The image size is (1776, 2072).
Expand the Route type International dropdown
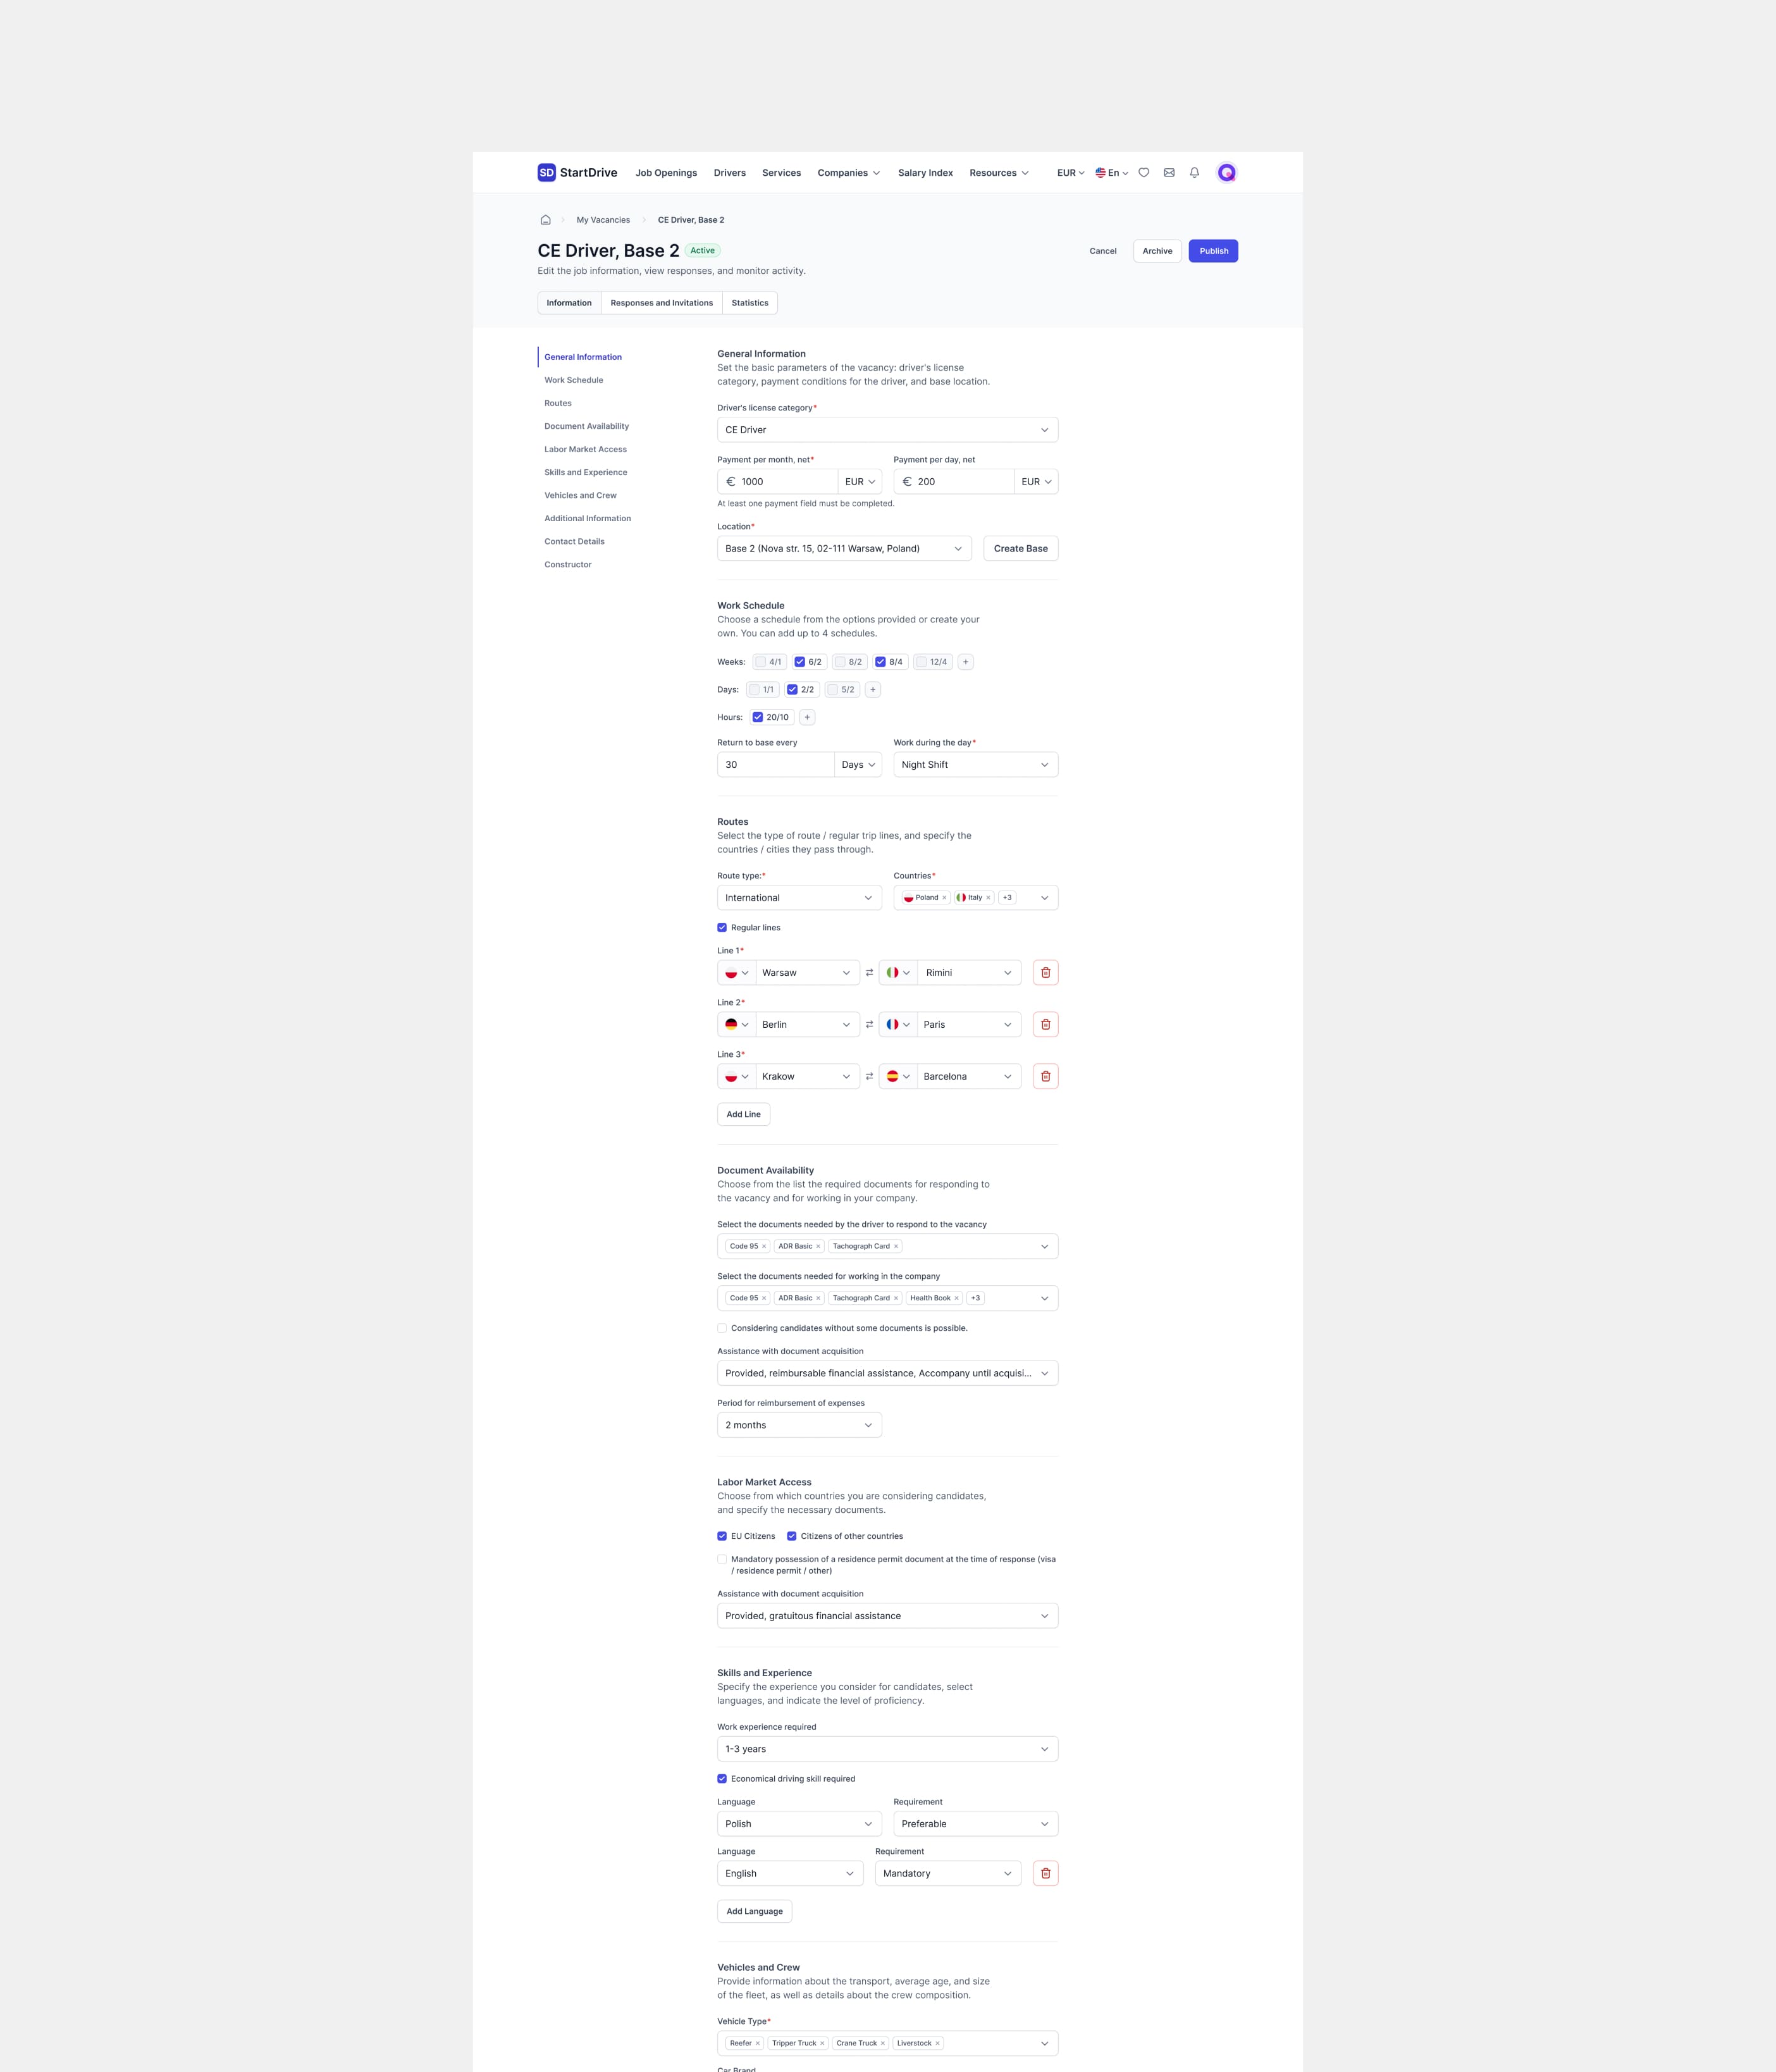click(x=799, y=898)
